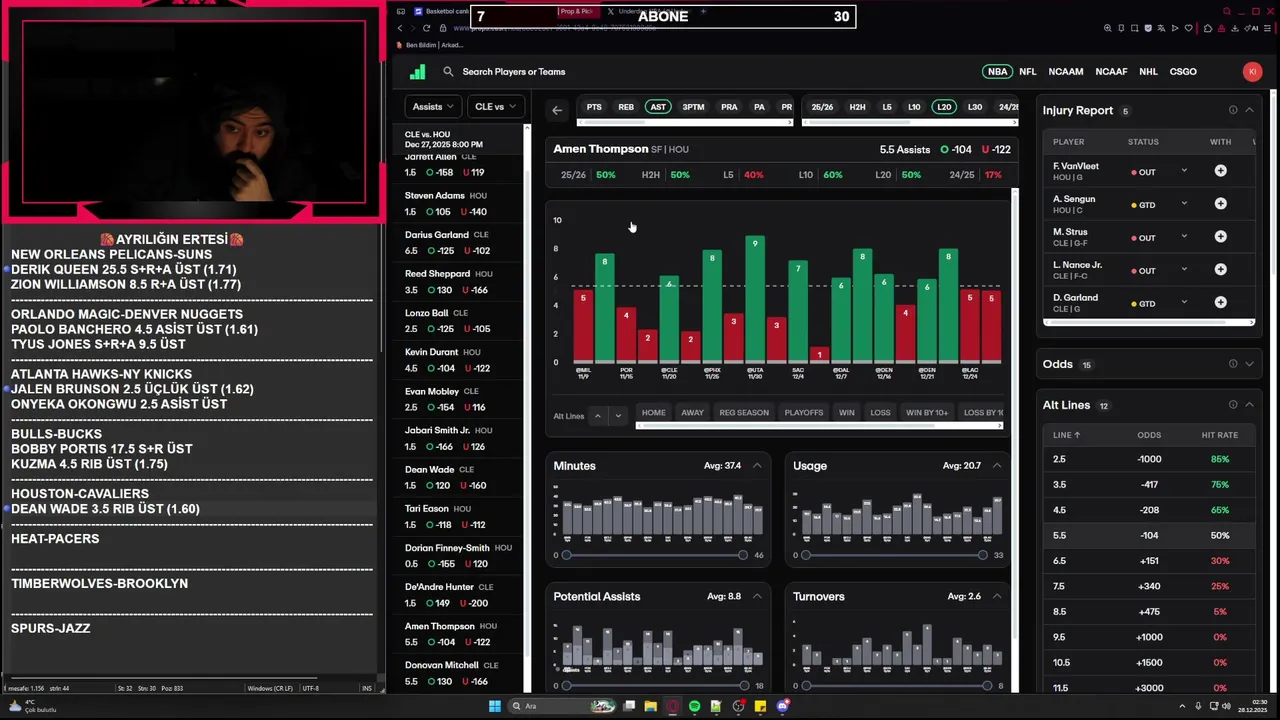Open the CLE vs game dropdown

(x=495, y=107)
